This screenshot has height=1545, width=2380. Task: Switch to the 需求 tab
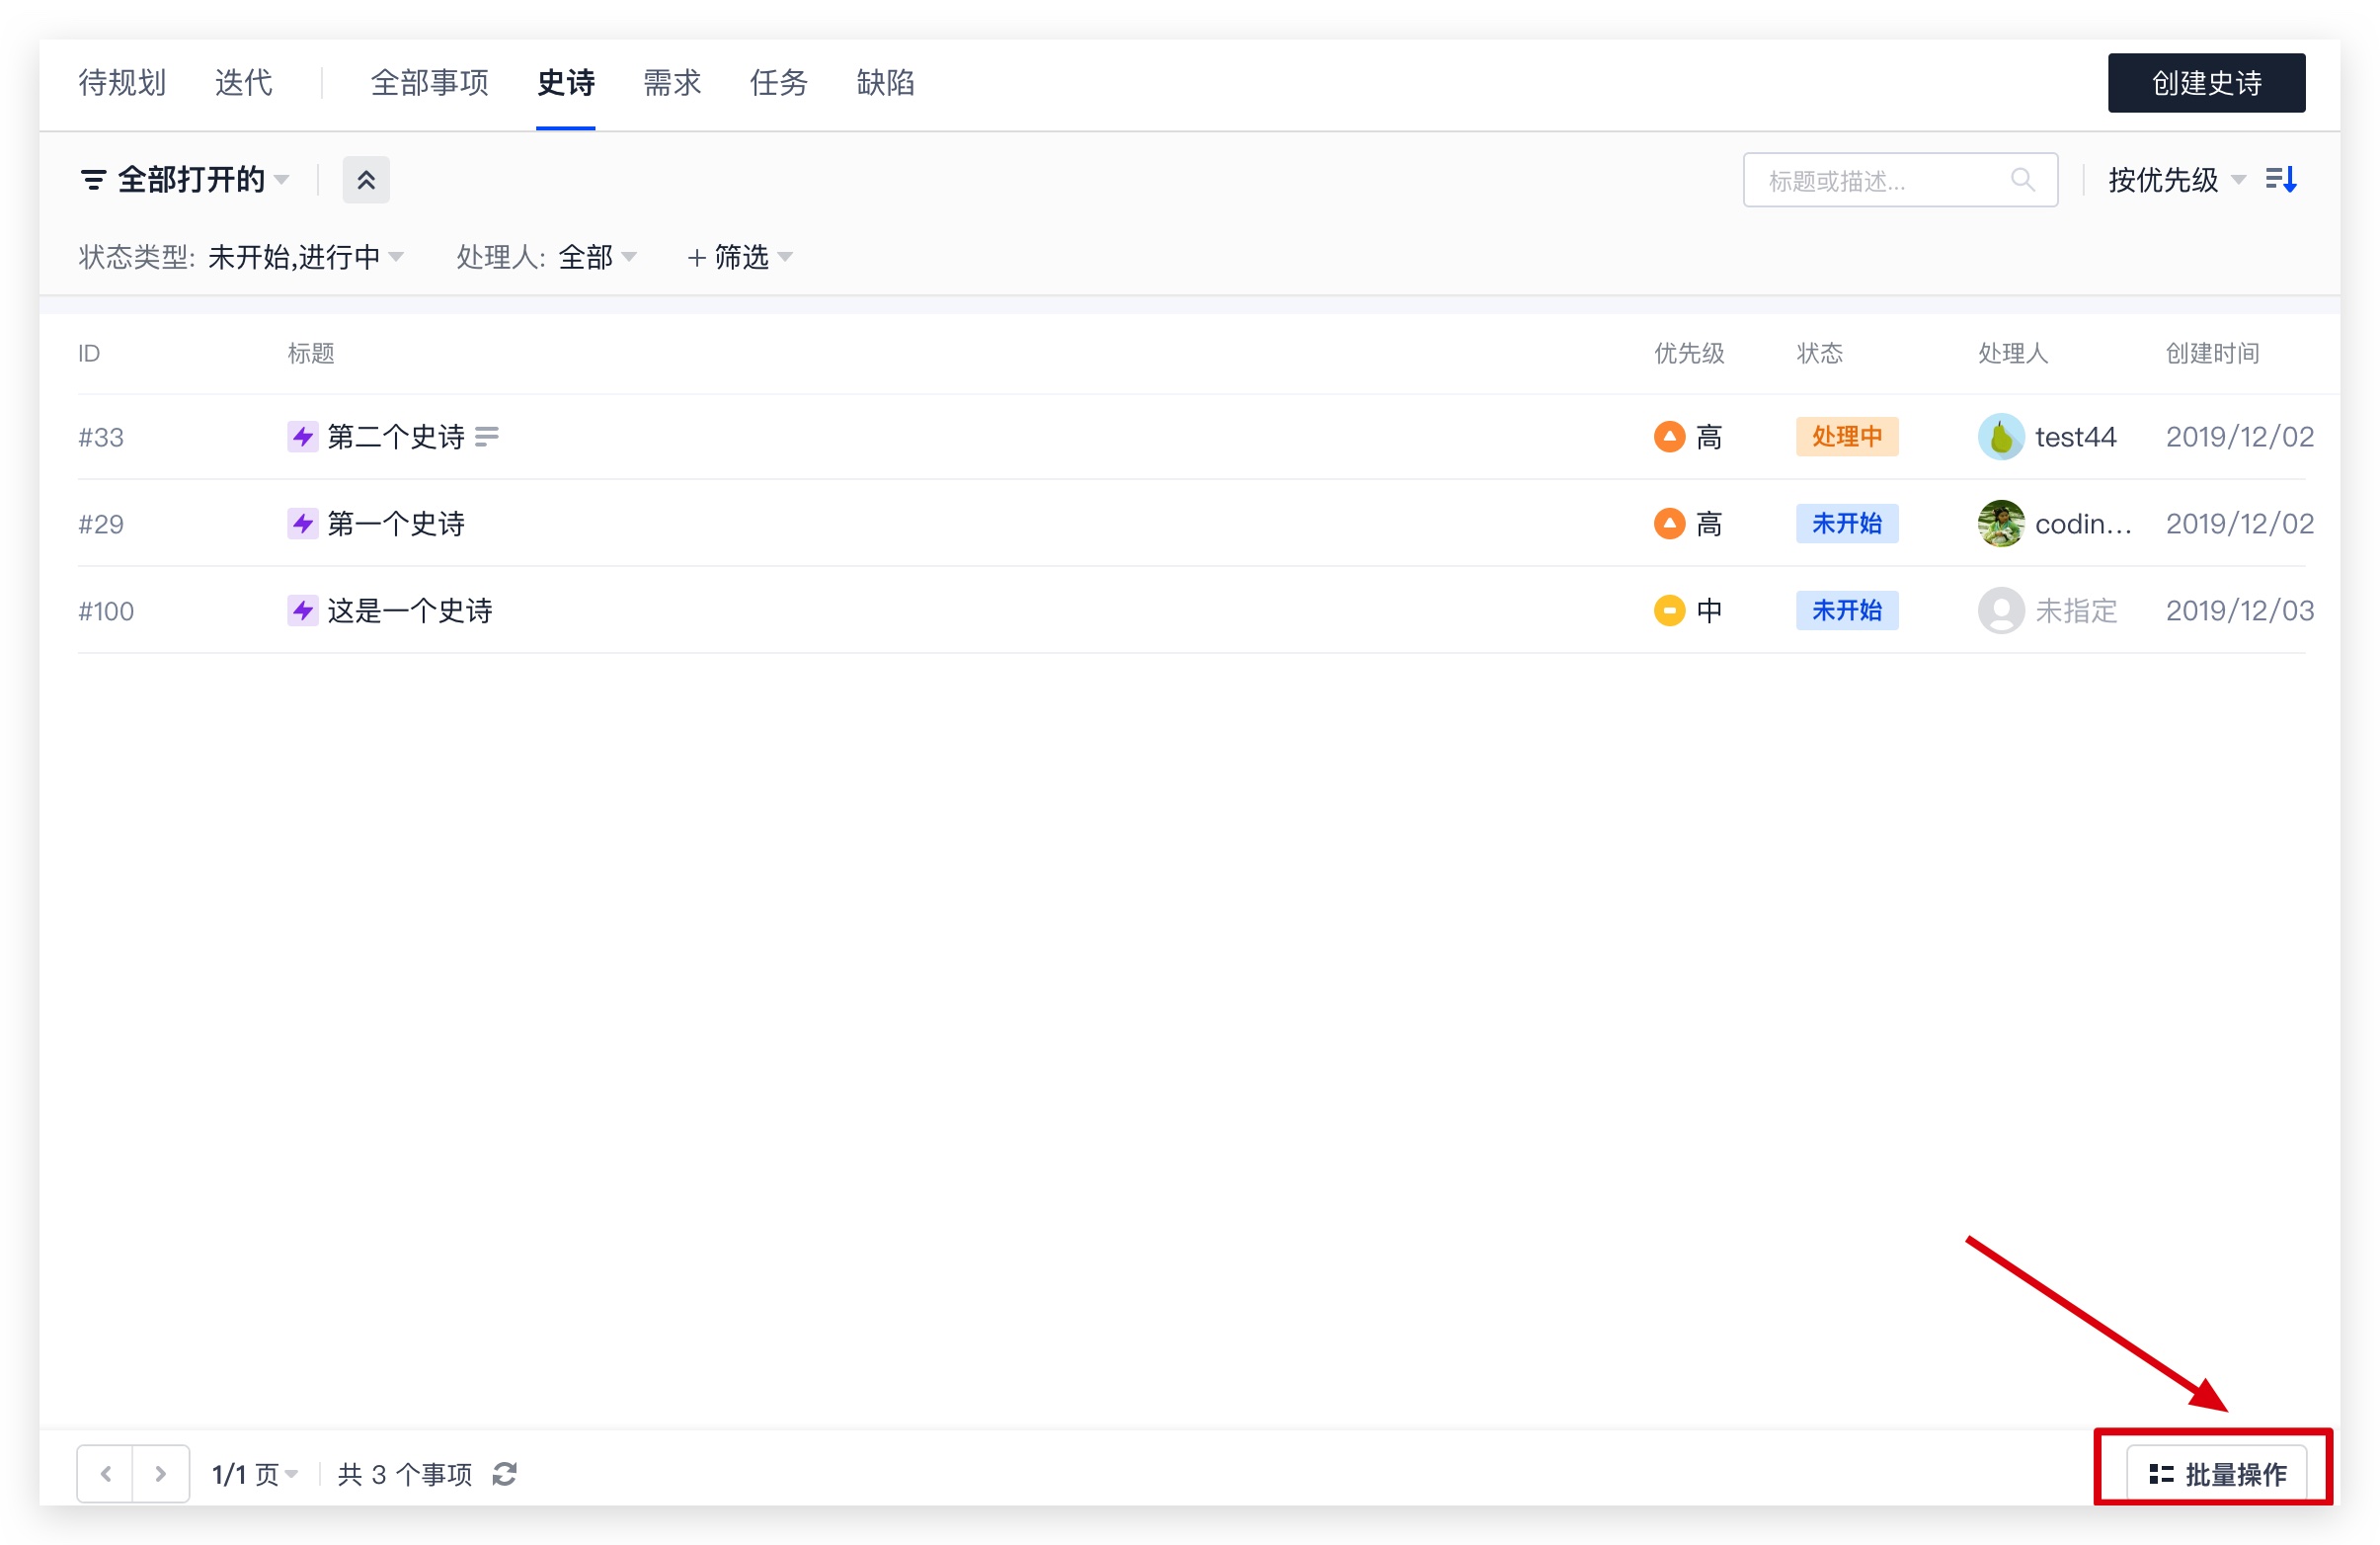pyautogui.click(x=672, y=83)
